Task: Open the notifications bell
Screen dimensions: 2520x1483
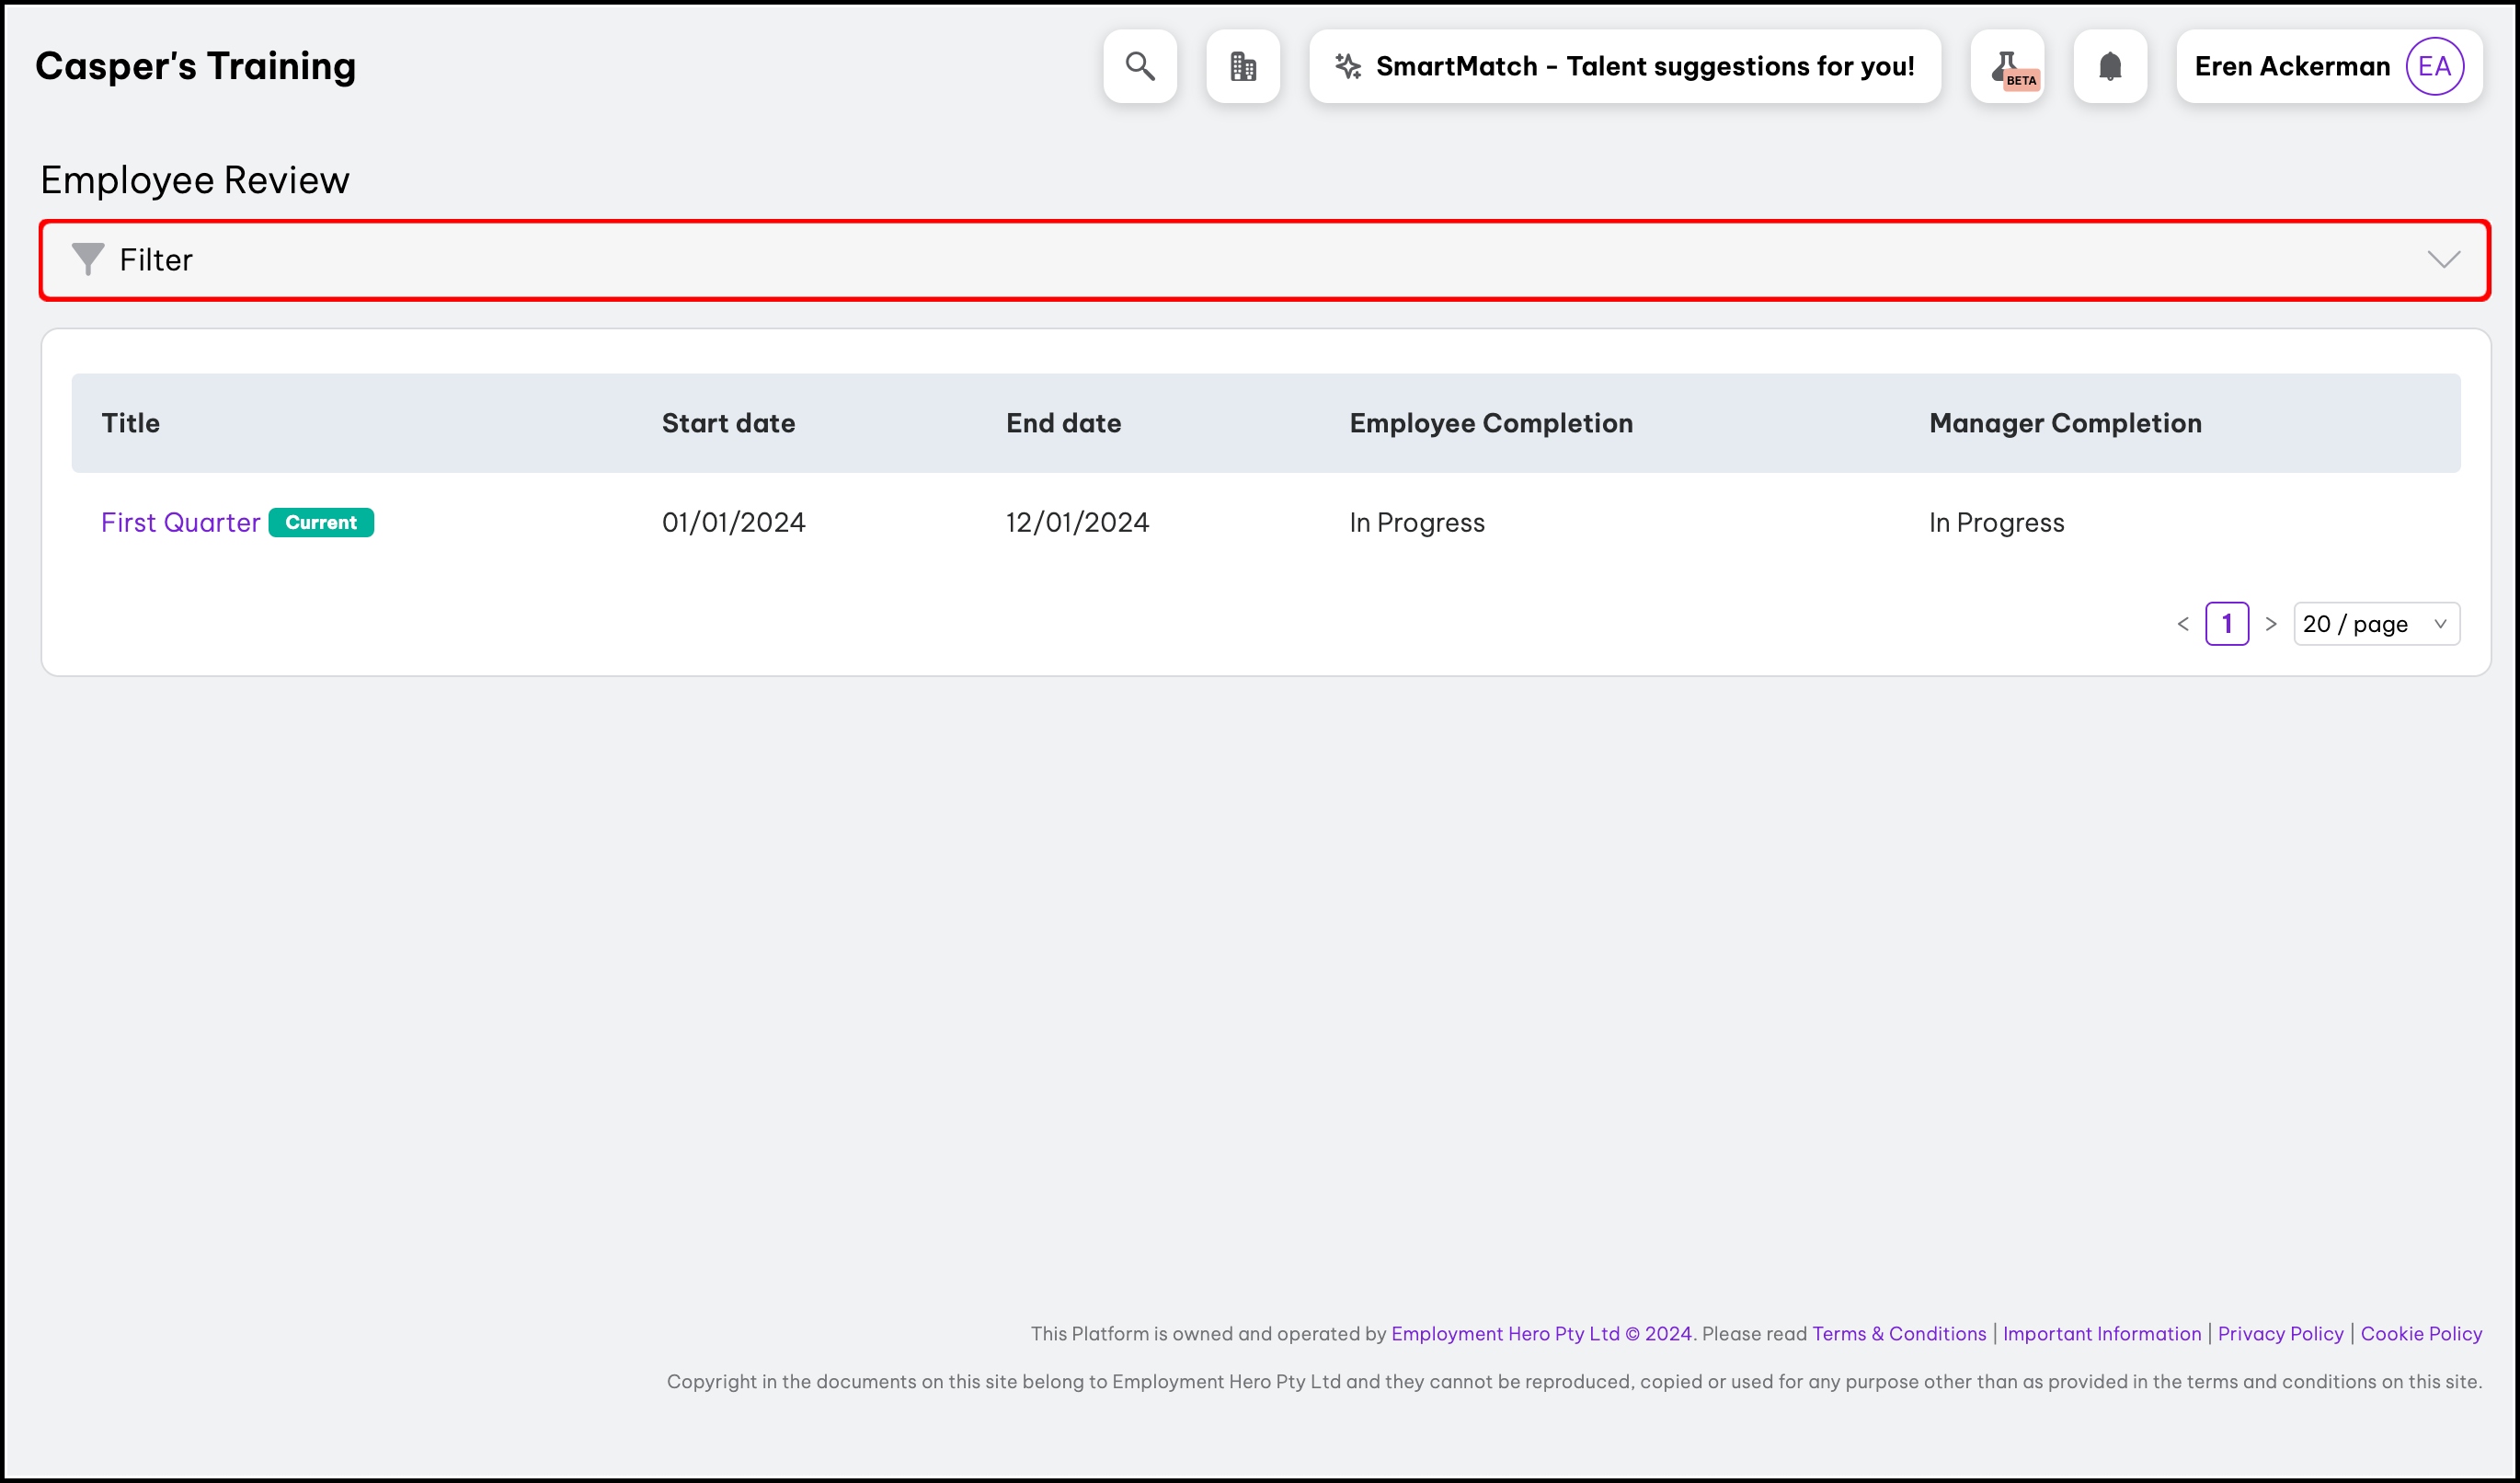Action: (x=2110, y=66)
